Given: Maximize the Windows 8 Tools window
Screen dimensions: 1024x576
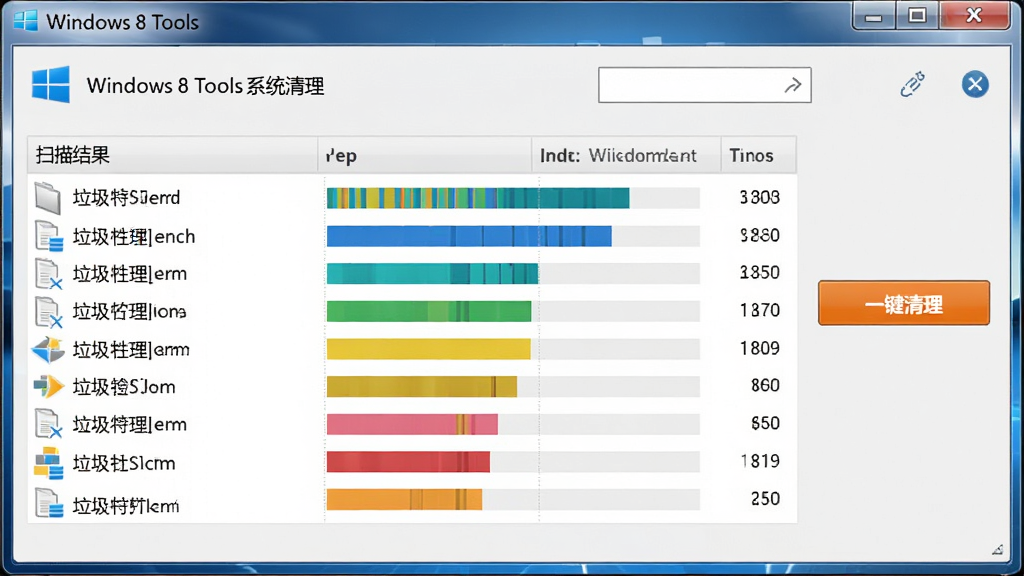Looking at the screenshot, I should point(917,16).
